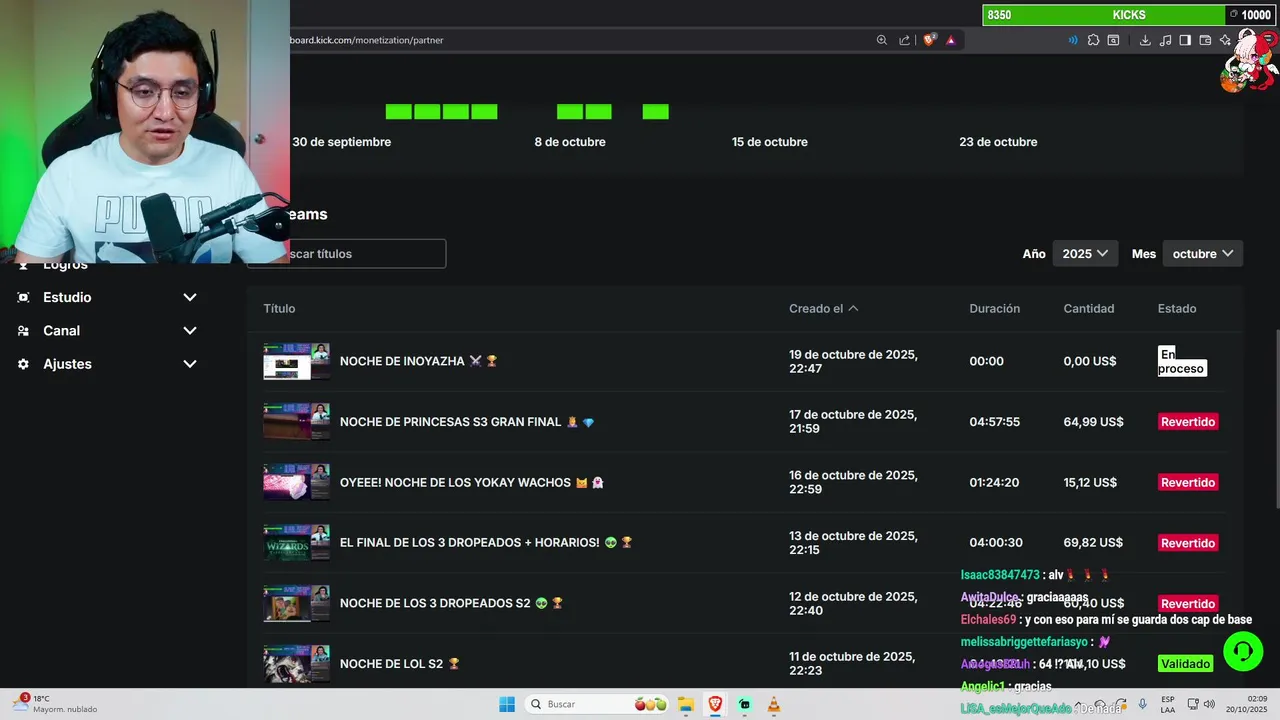
Task: Open the music note playlist icon
Action: tap(1165, 40)
